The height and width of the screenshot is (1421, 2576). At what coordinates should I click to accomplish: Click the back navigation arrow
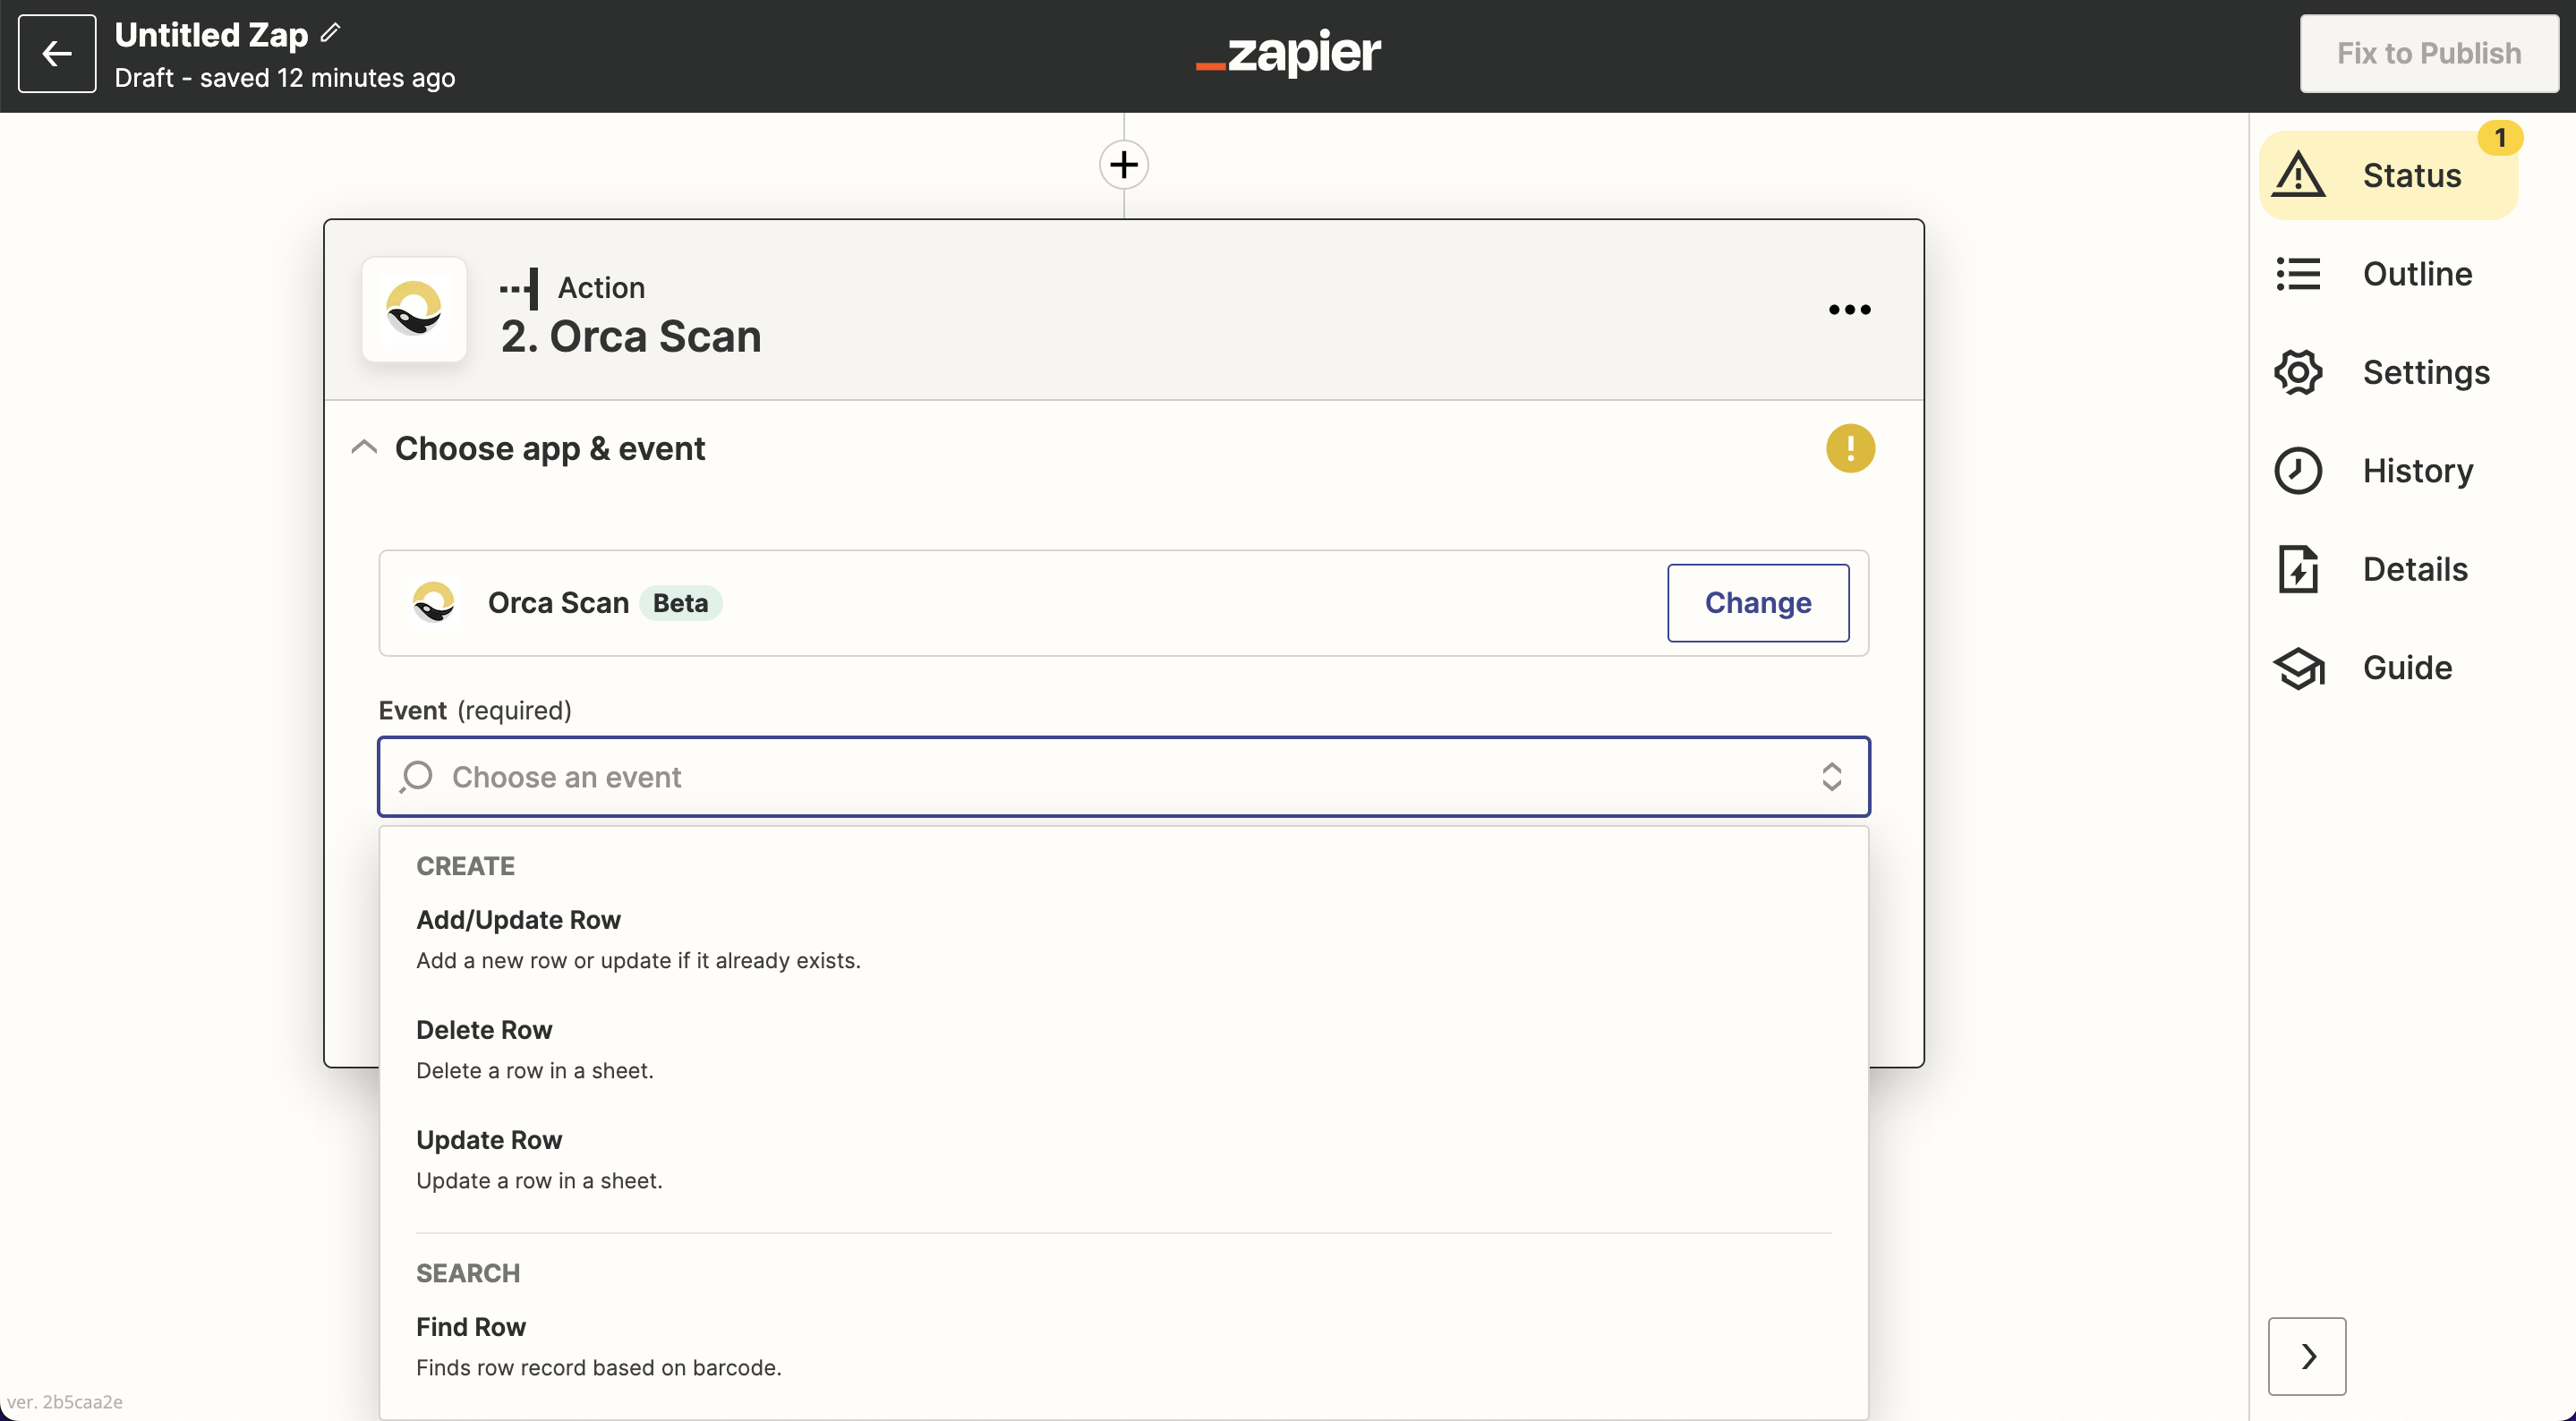(55, 51)
